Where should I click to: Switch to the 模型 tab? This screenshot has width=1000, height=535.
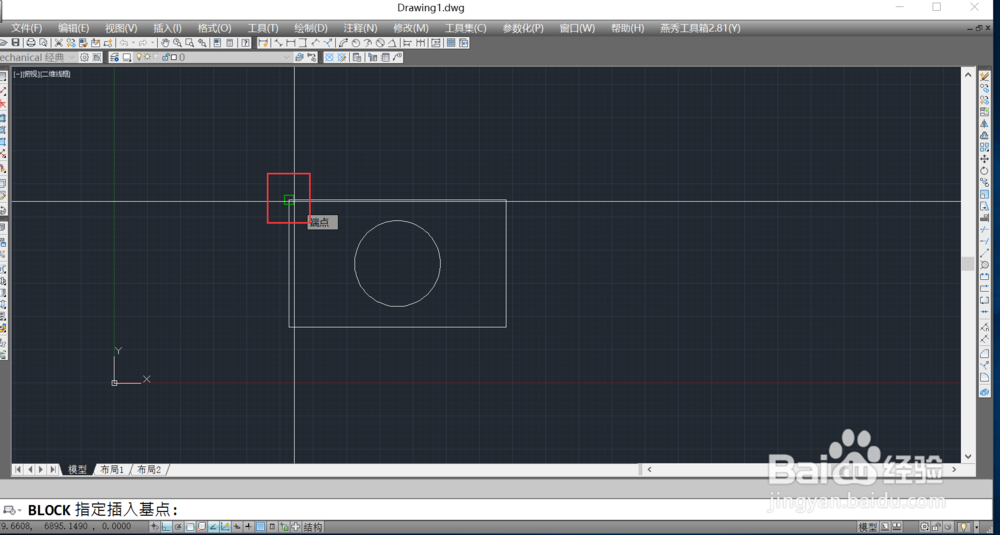[77, 469]
